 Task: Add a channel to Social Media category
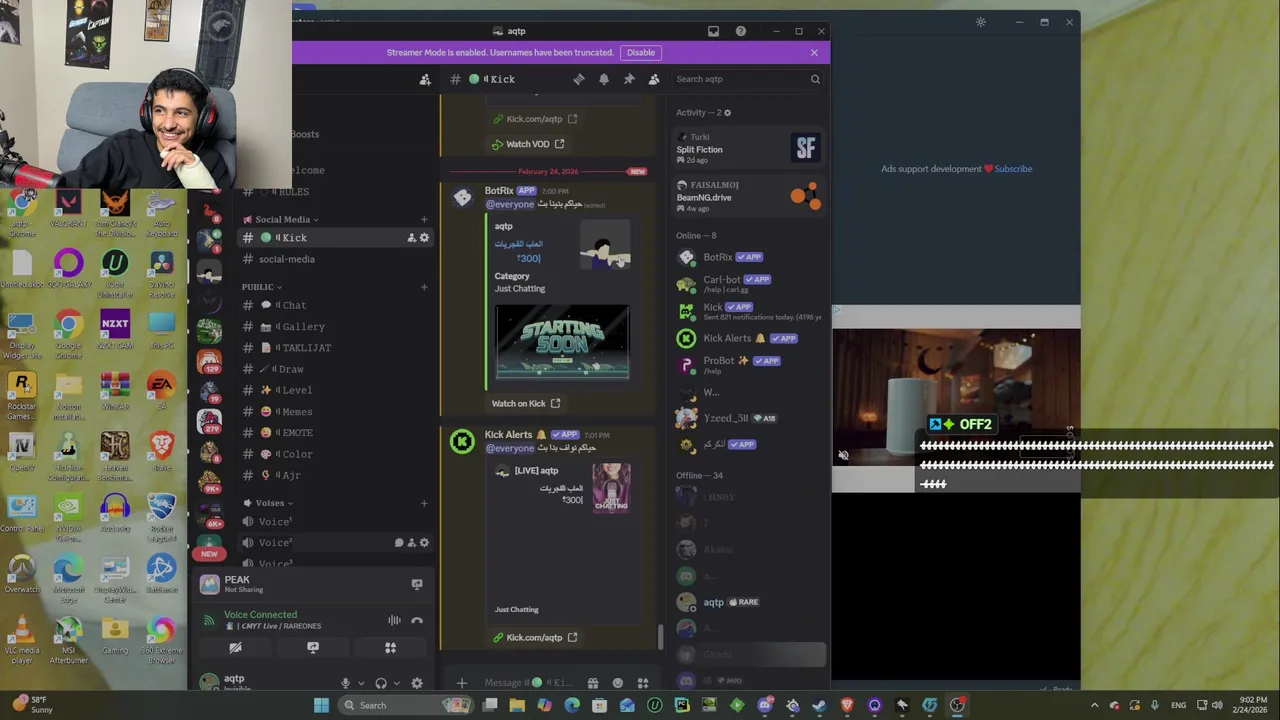424,220
